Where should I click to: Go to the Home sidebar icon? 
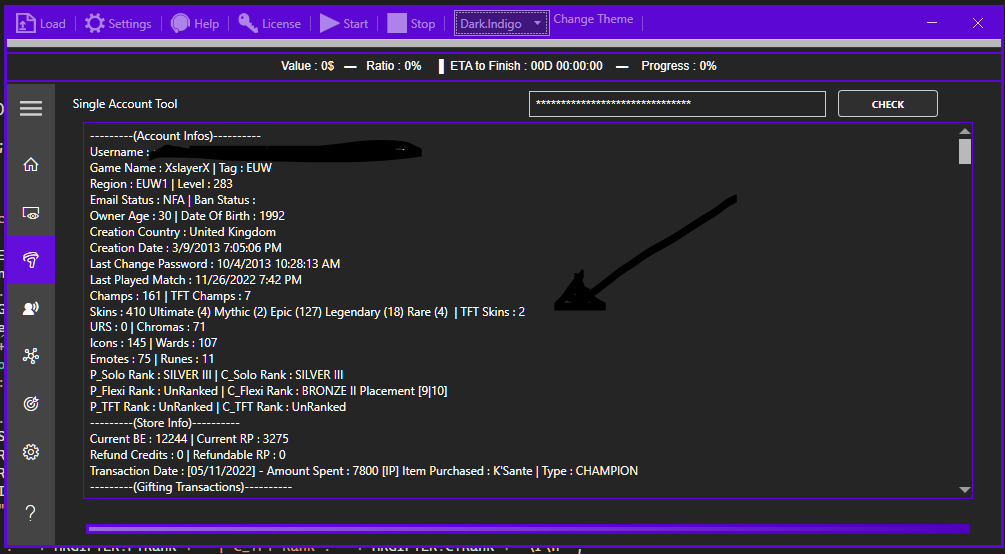[31, 165]
